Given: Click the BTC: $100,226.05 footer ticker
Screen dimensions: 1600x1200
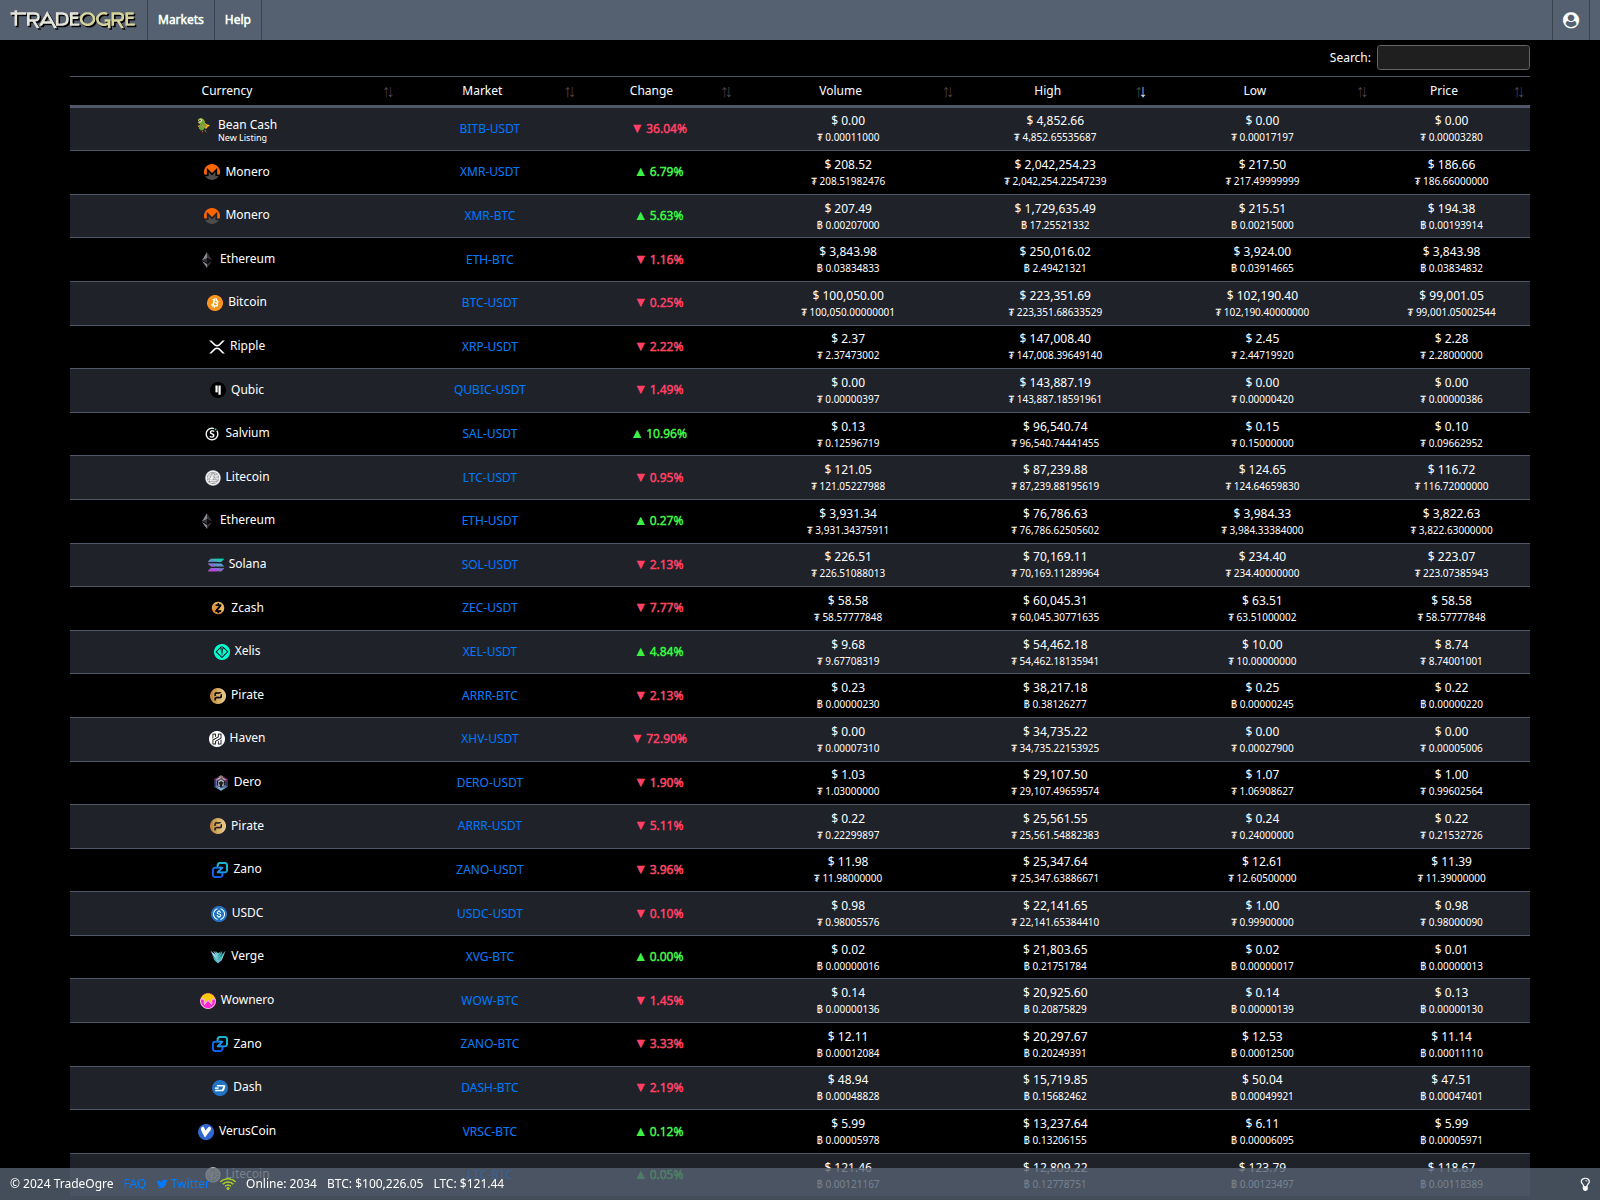Looking at the screenshot, I should click(375, 1184).
